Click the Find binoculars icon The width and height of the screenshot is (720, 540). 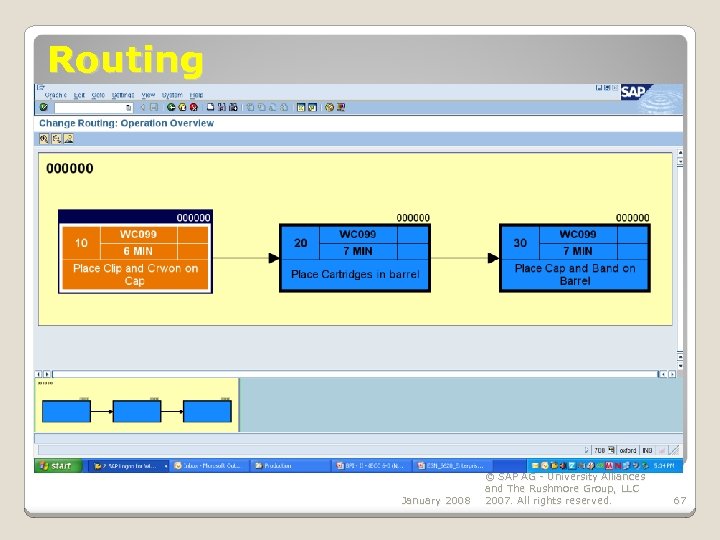click(x=222, y=107)
